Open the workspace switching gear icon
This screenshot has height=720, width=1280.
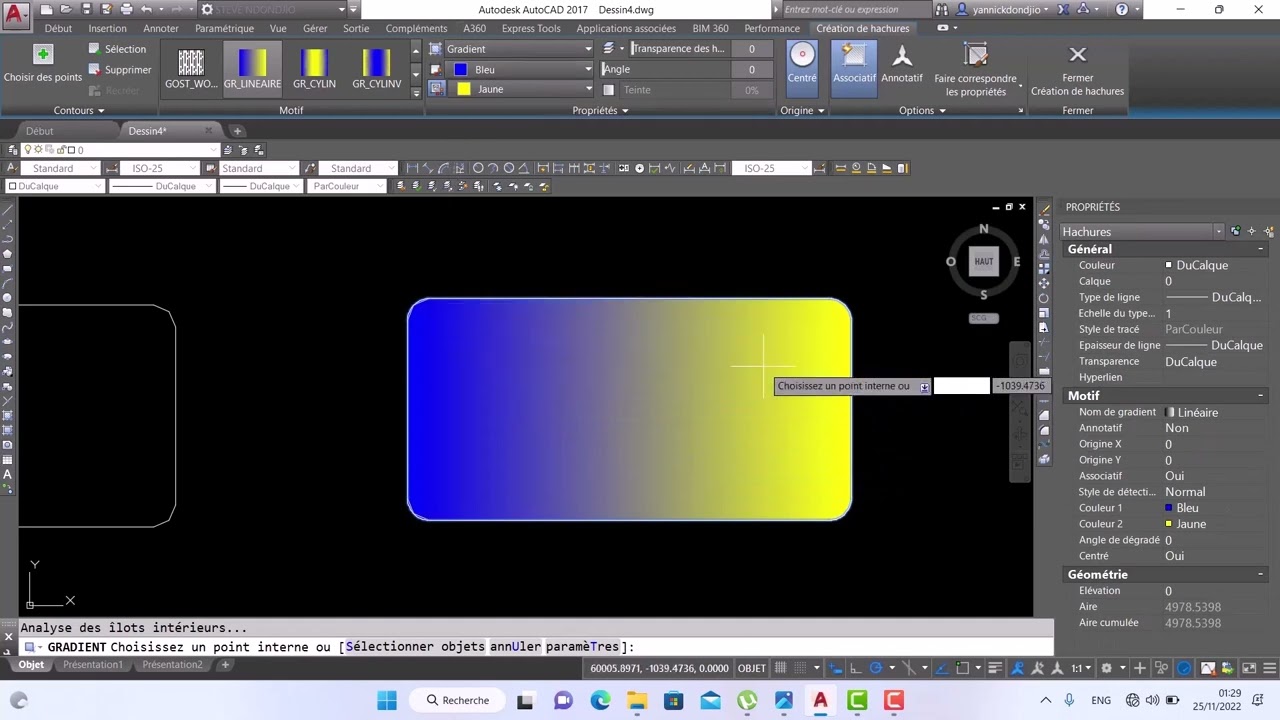click(x=1106, y=668)
